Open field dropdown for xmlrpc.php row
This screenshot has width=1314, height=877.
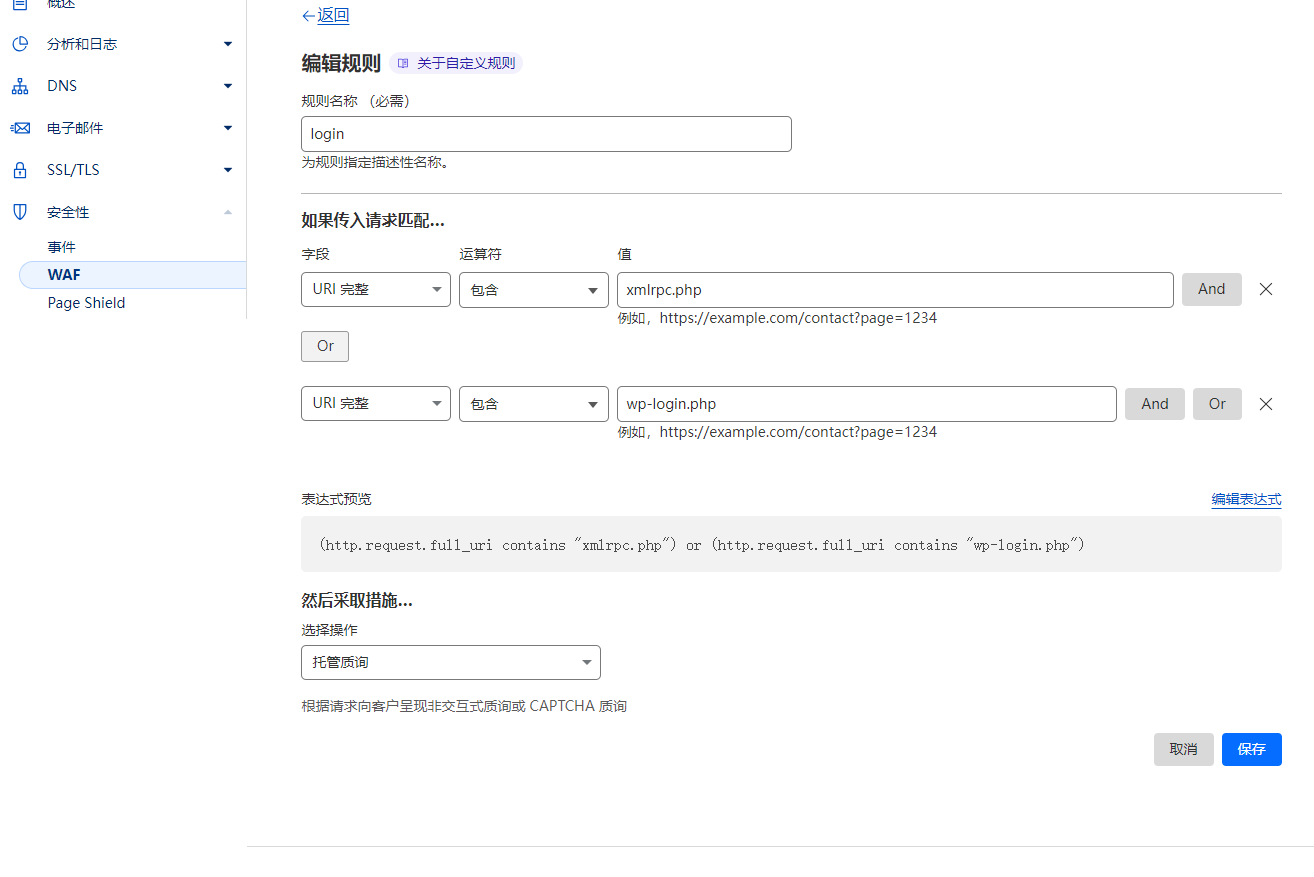point(376,290)
